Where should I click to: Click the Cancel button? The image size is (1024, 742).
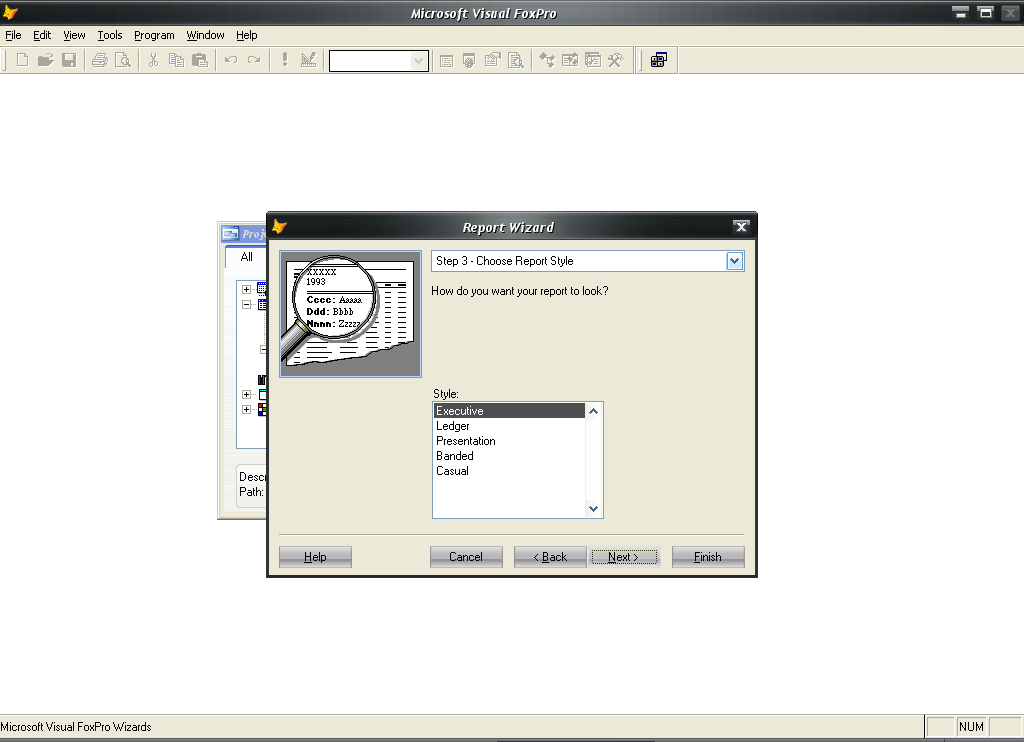pos(466,557)
